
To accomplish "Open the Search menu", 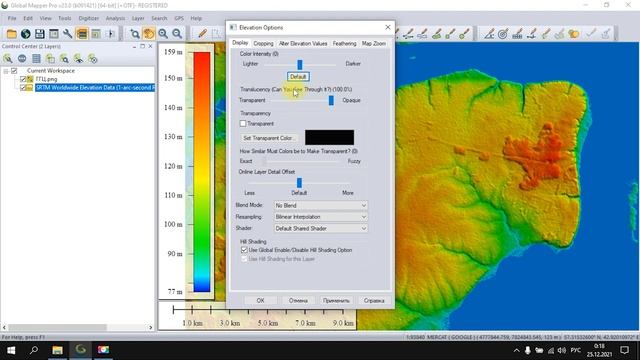I will (x=159, y=18).
